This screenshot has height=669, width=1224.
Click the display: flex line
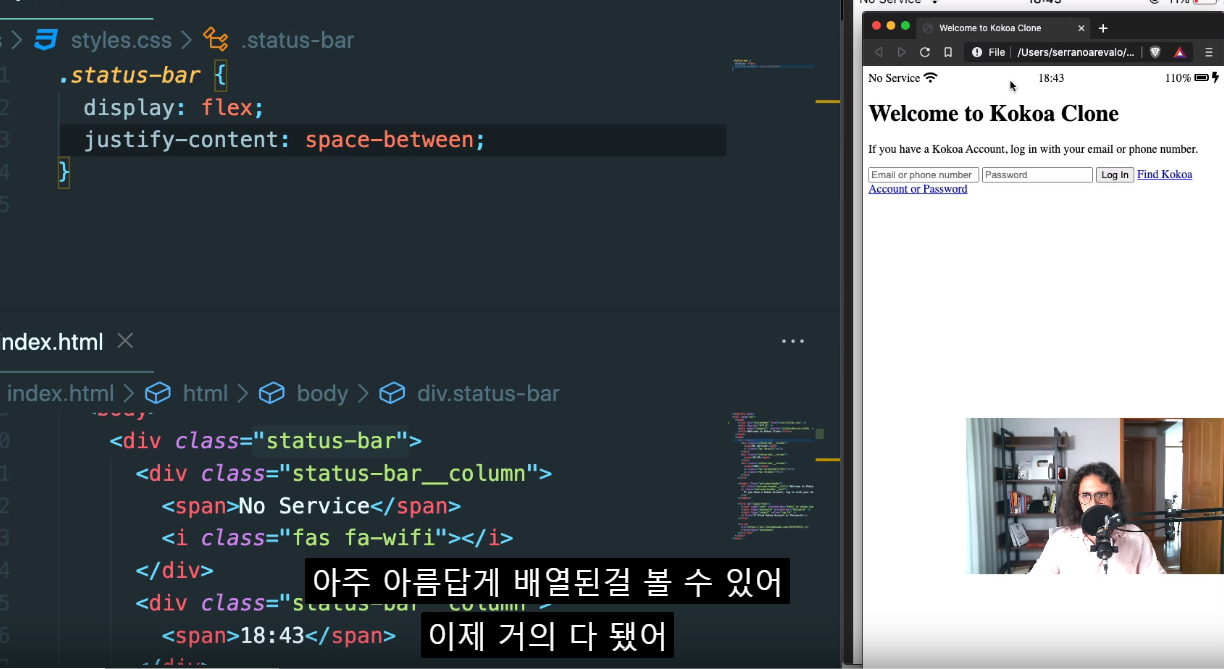pos(174,107)
